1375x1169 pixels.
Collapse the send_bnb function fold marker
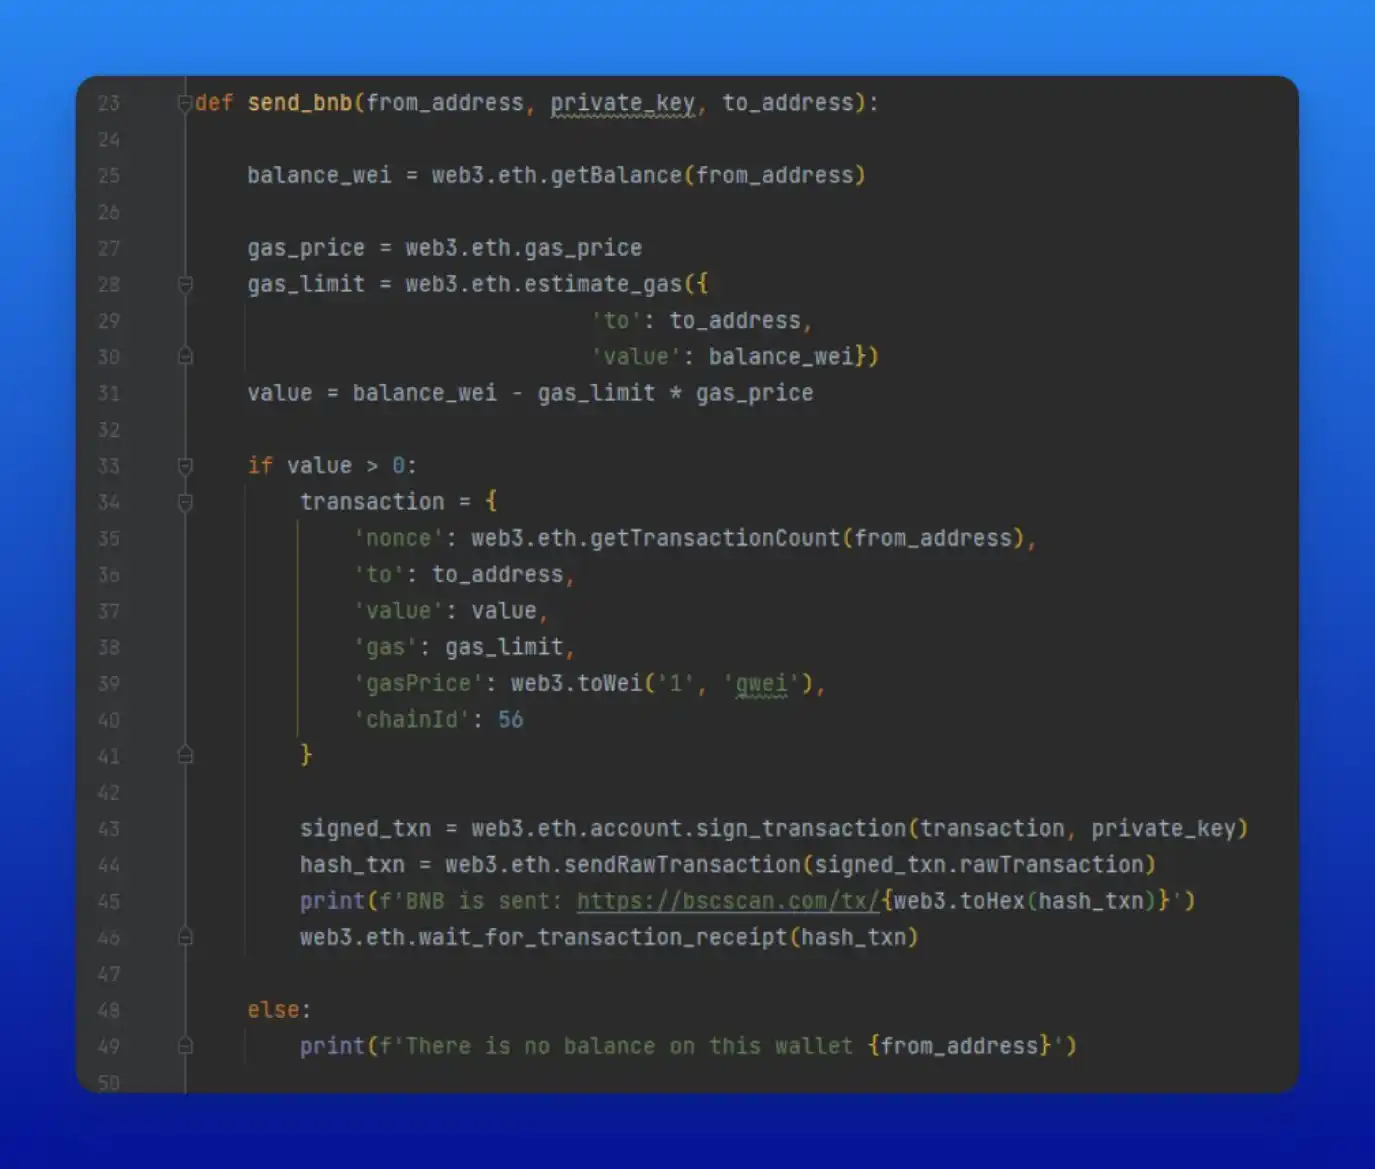click(185, 102)
